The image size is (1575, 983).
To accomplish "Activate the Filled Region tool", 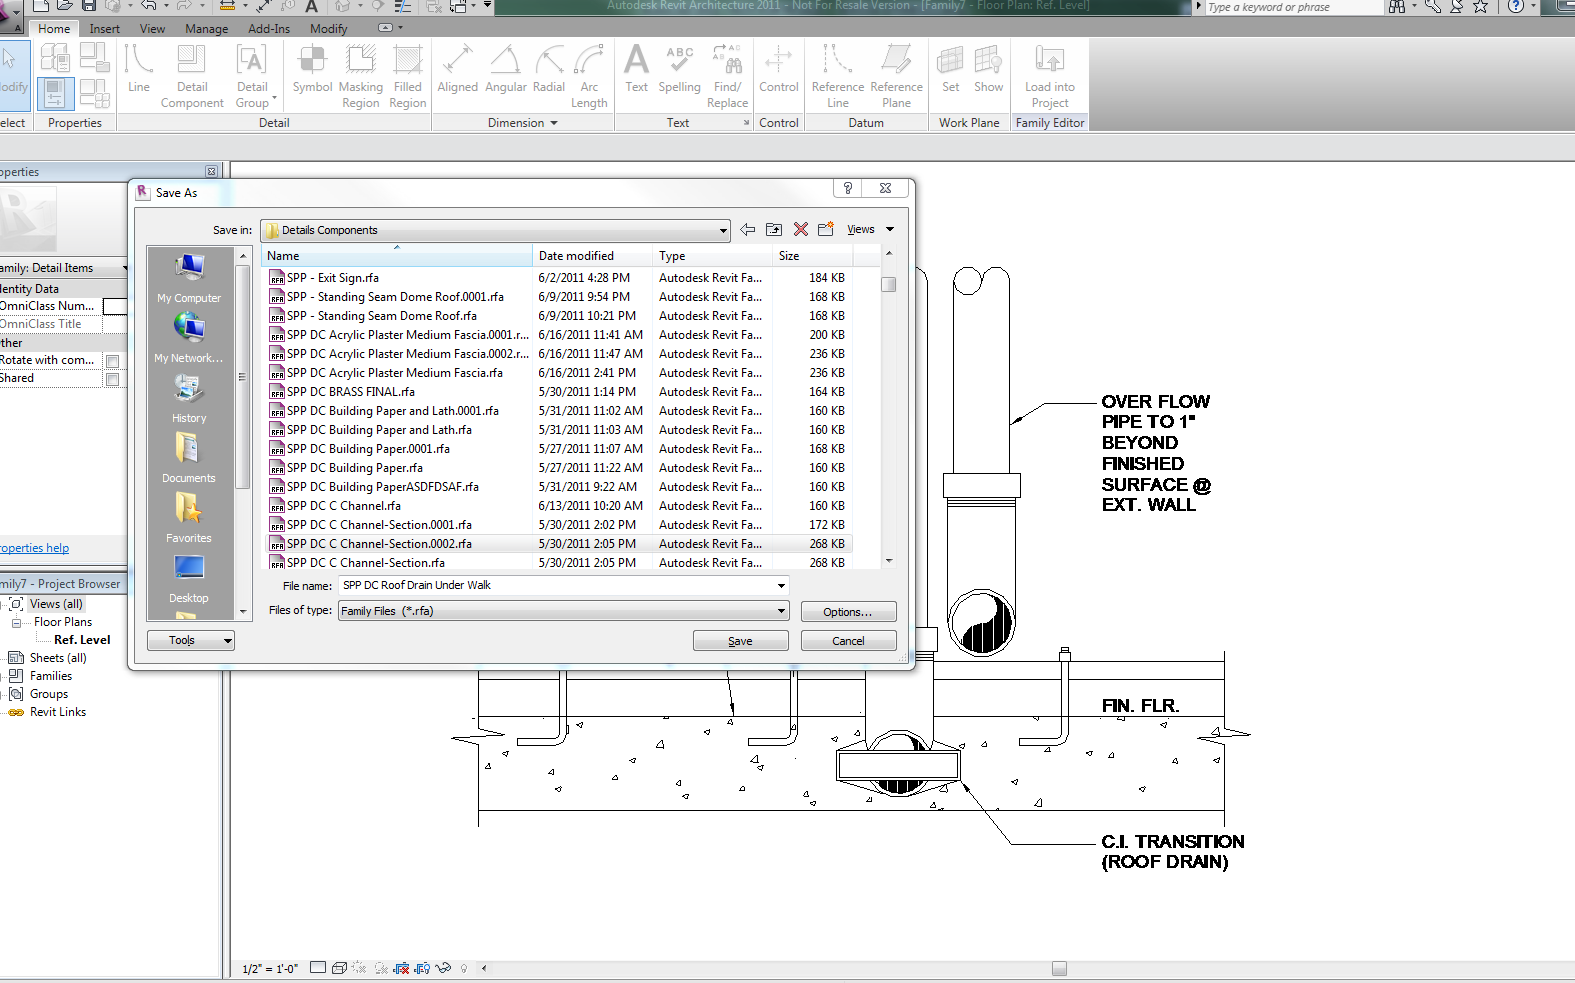I will tap(407, 75).
